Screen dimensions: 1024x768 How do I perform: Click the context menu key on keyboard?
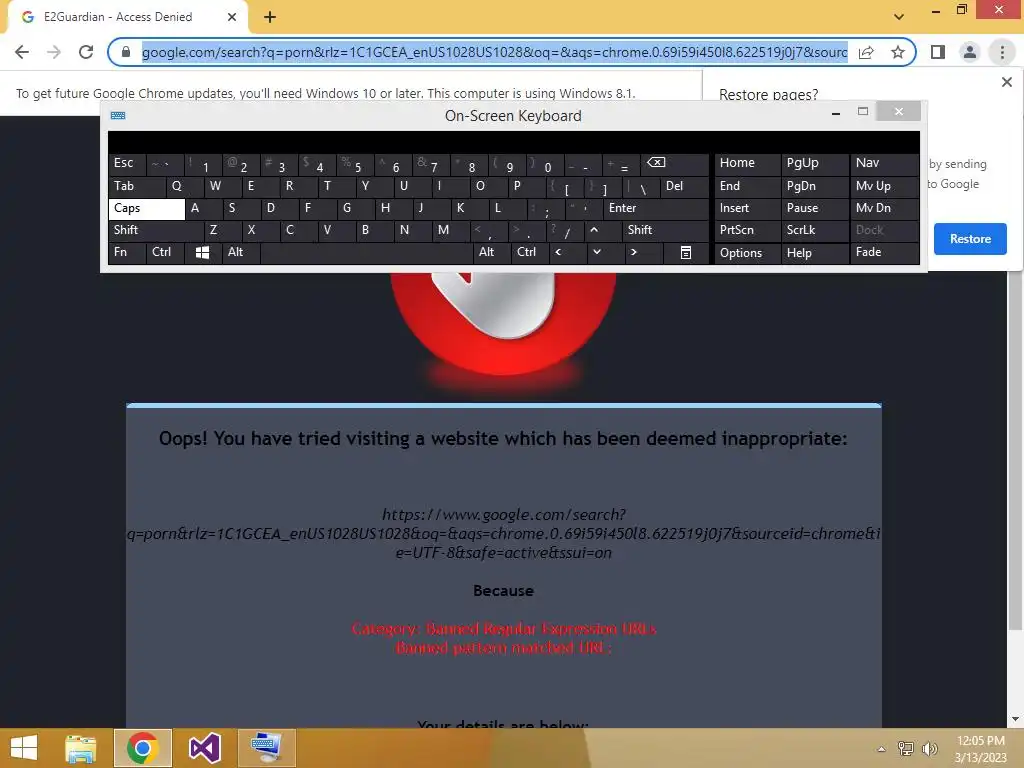(686, 253)
